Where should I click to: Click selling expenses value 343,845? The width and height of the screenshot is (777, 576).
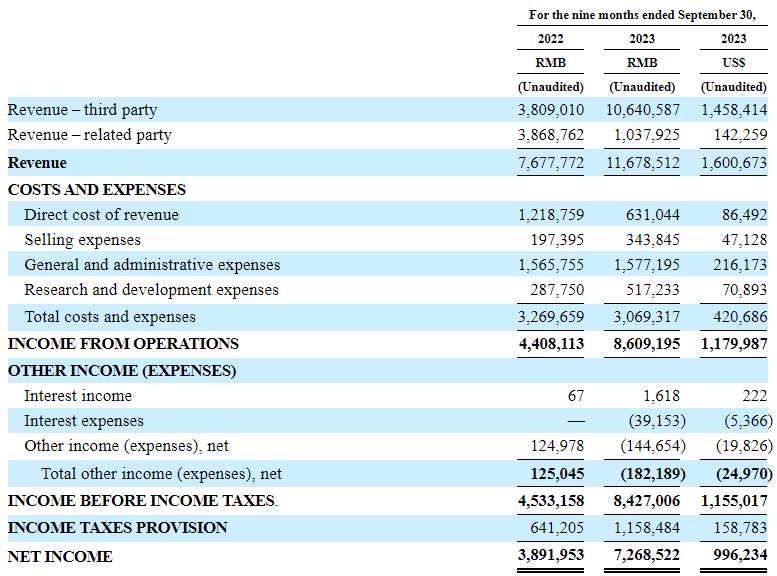pyautogui.click(x=653, y=240)
